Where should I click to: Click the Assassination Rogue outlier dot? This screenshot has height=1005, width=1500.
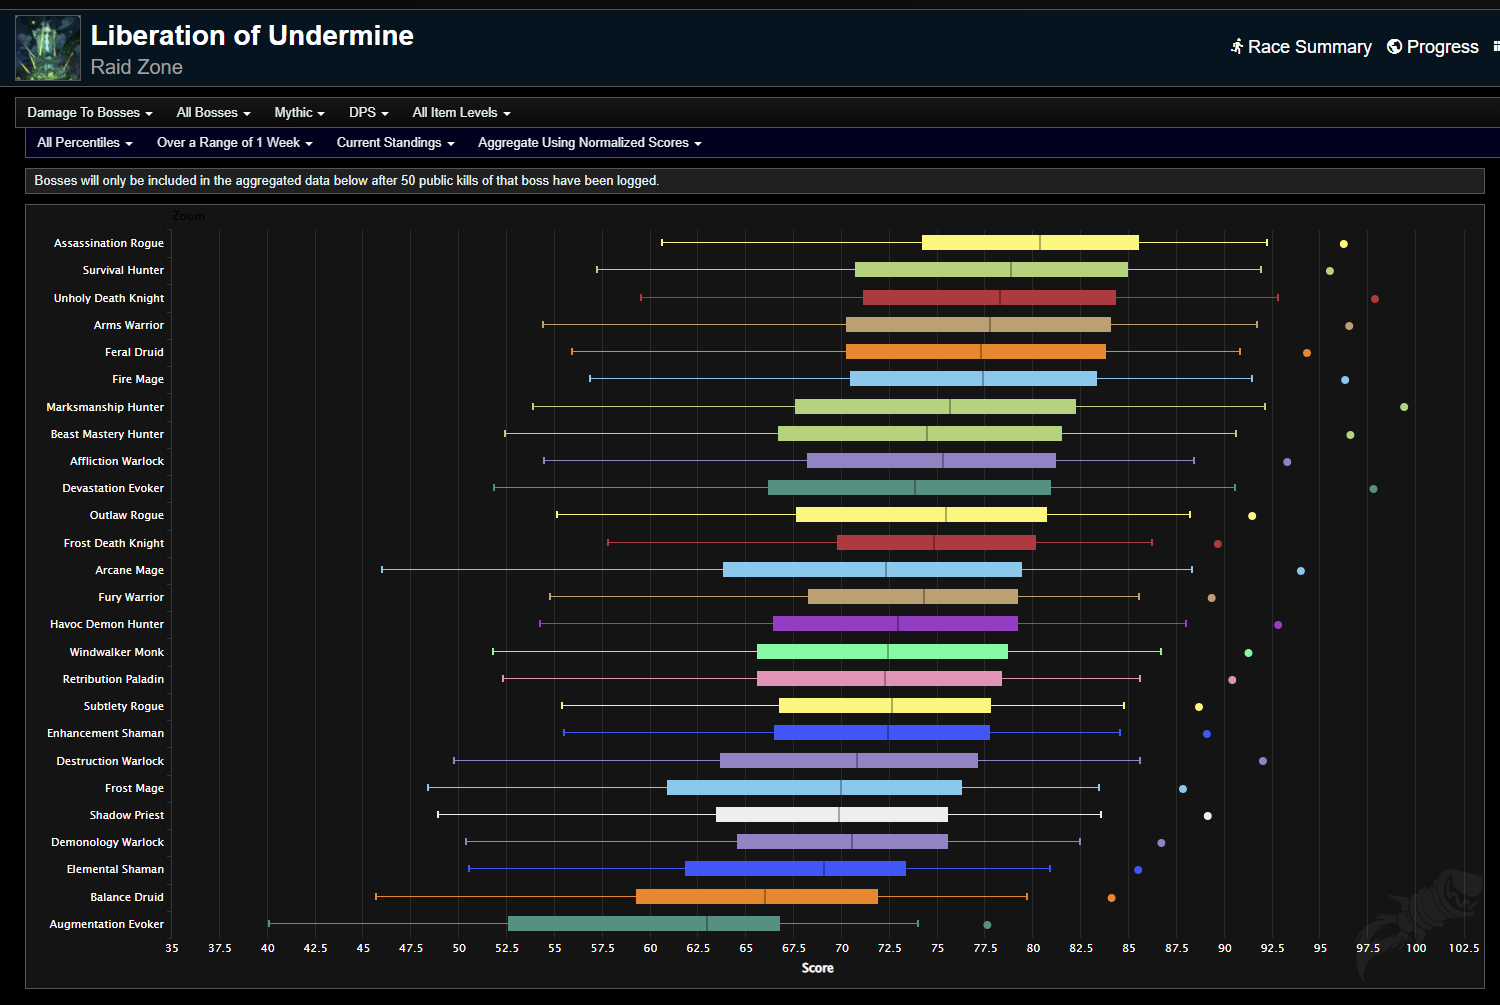click(1343, 244)
